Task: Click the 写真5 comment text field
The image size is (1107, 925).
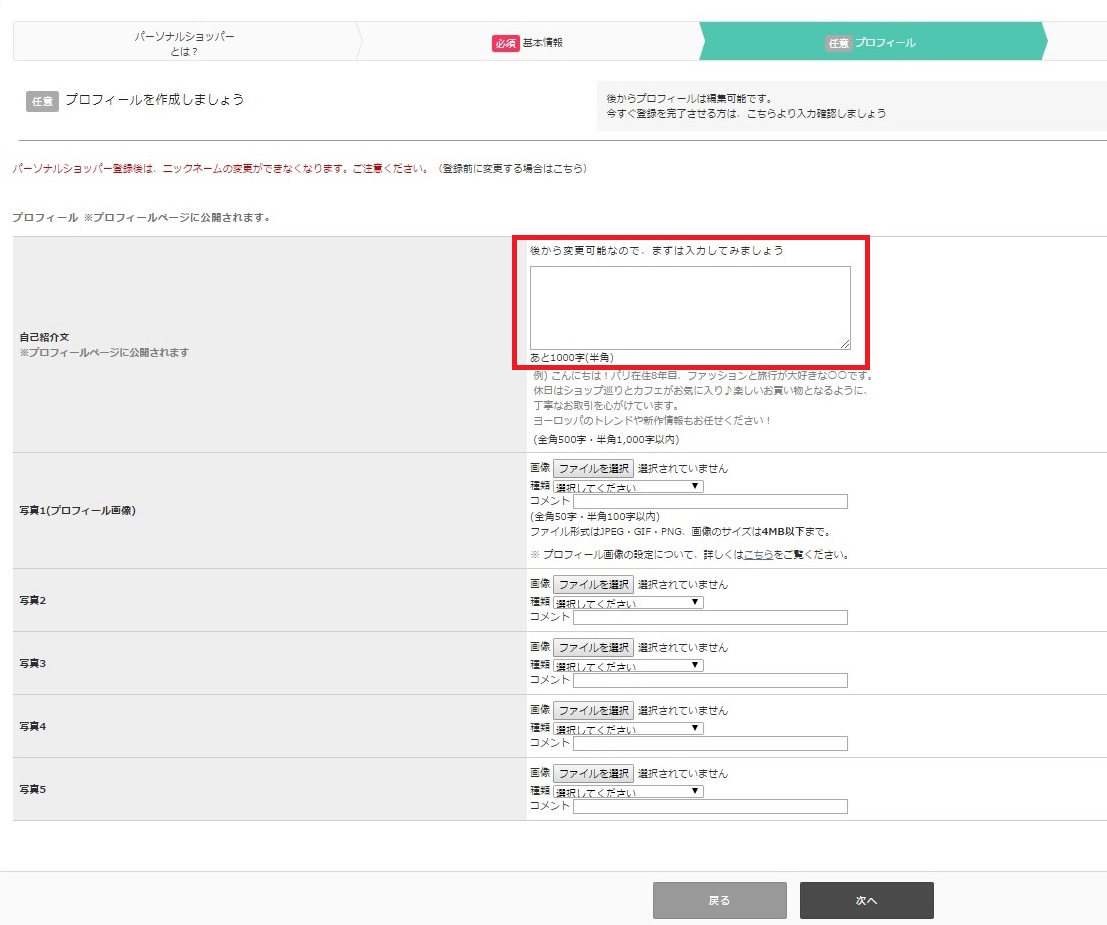Action: point(710,806)
